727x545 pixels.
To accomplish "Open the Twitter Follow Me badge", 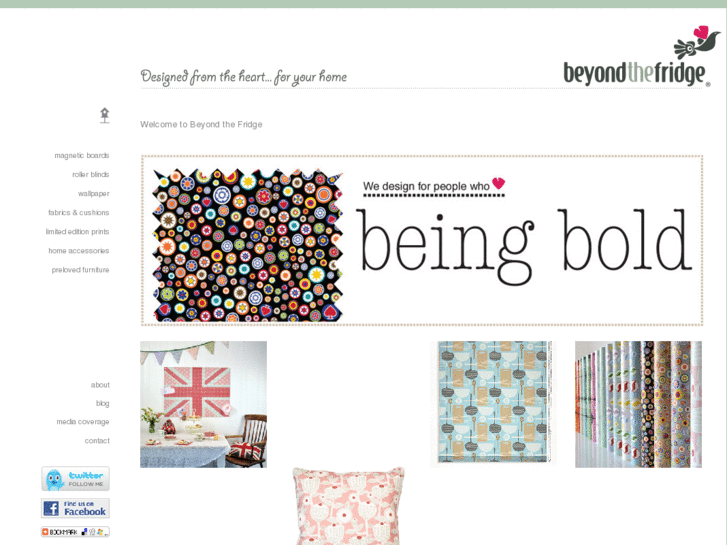I will pos(75,479).
